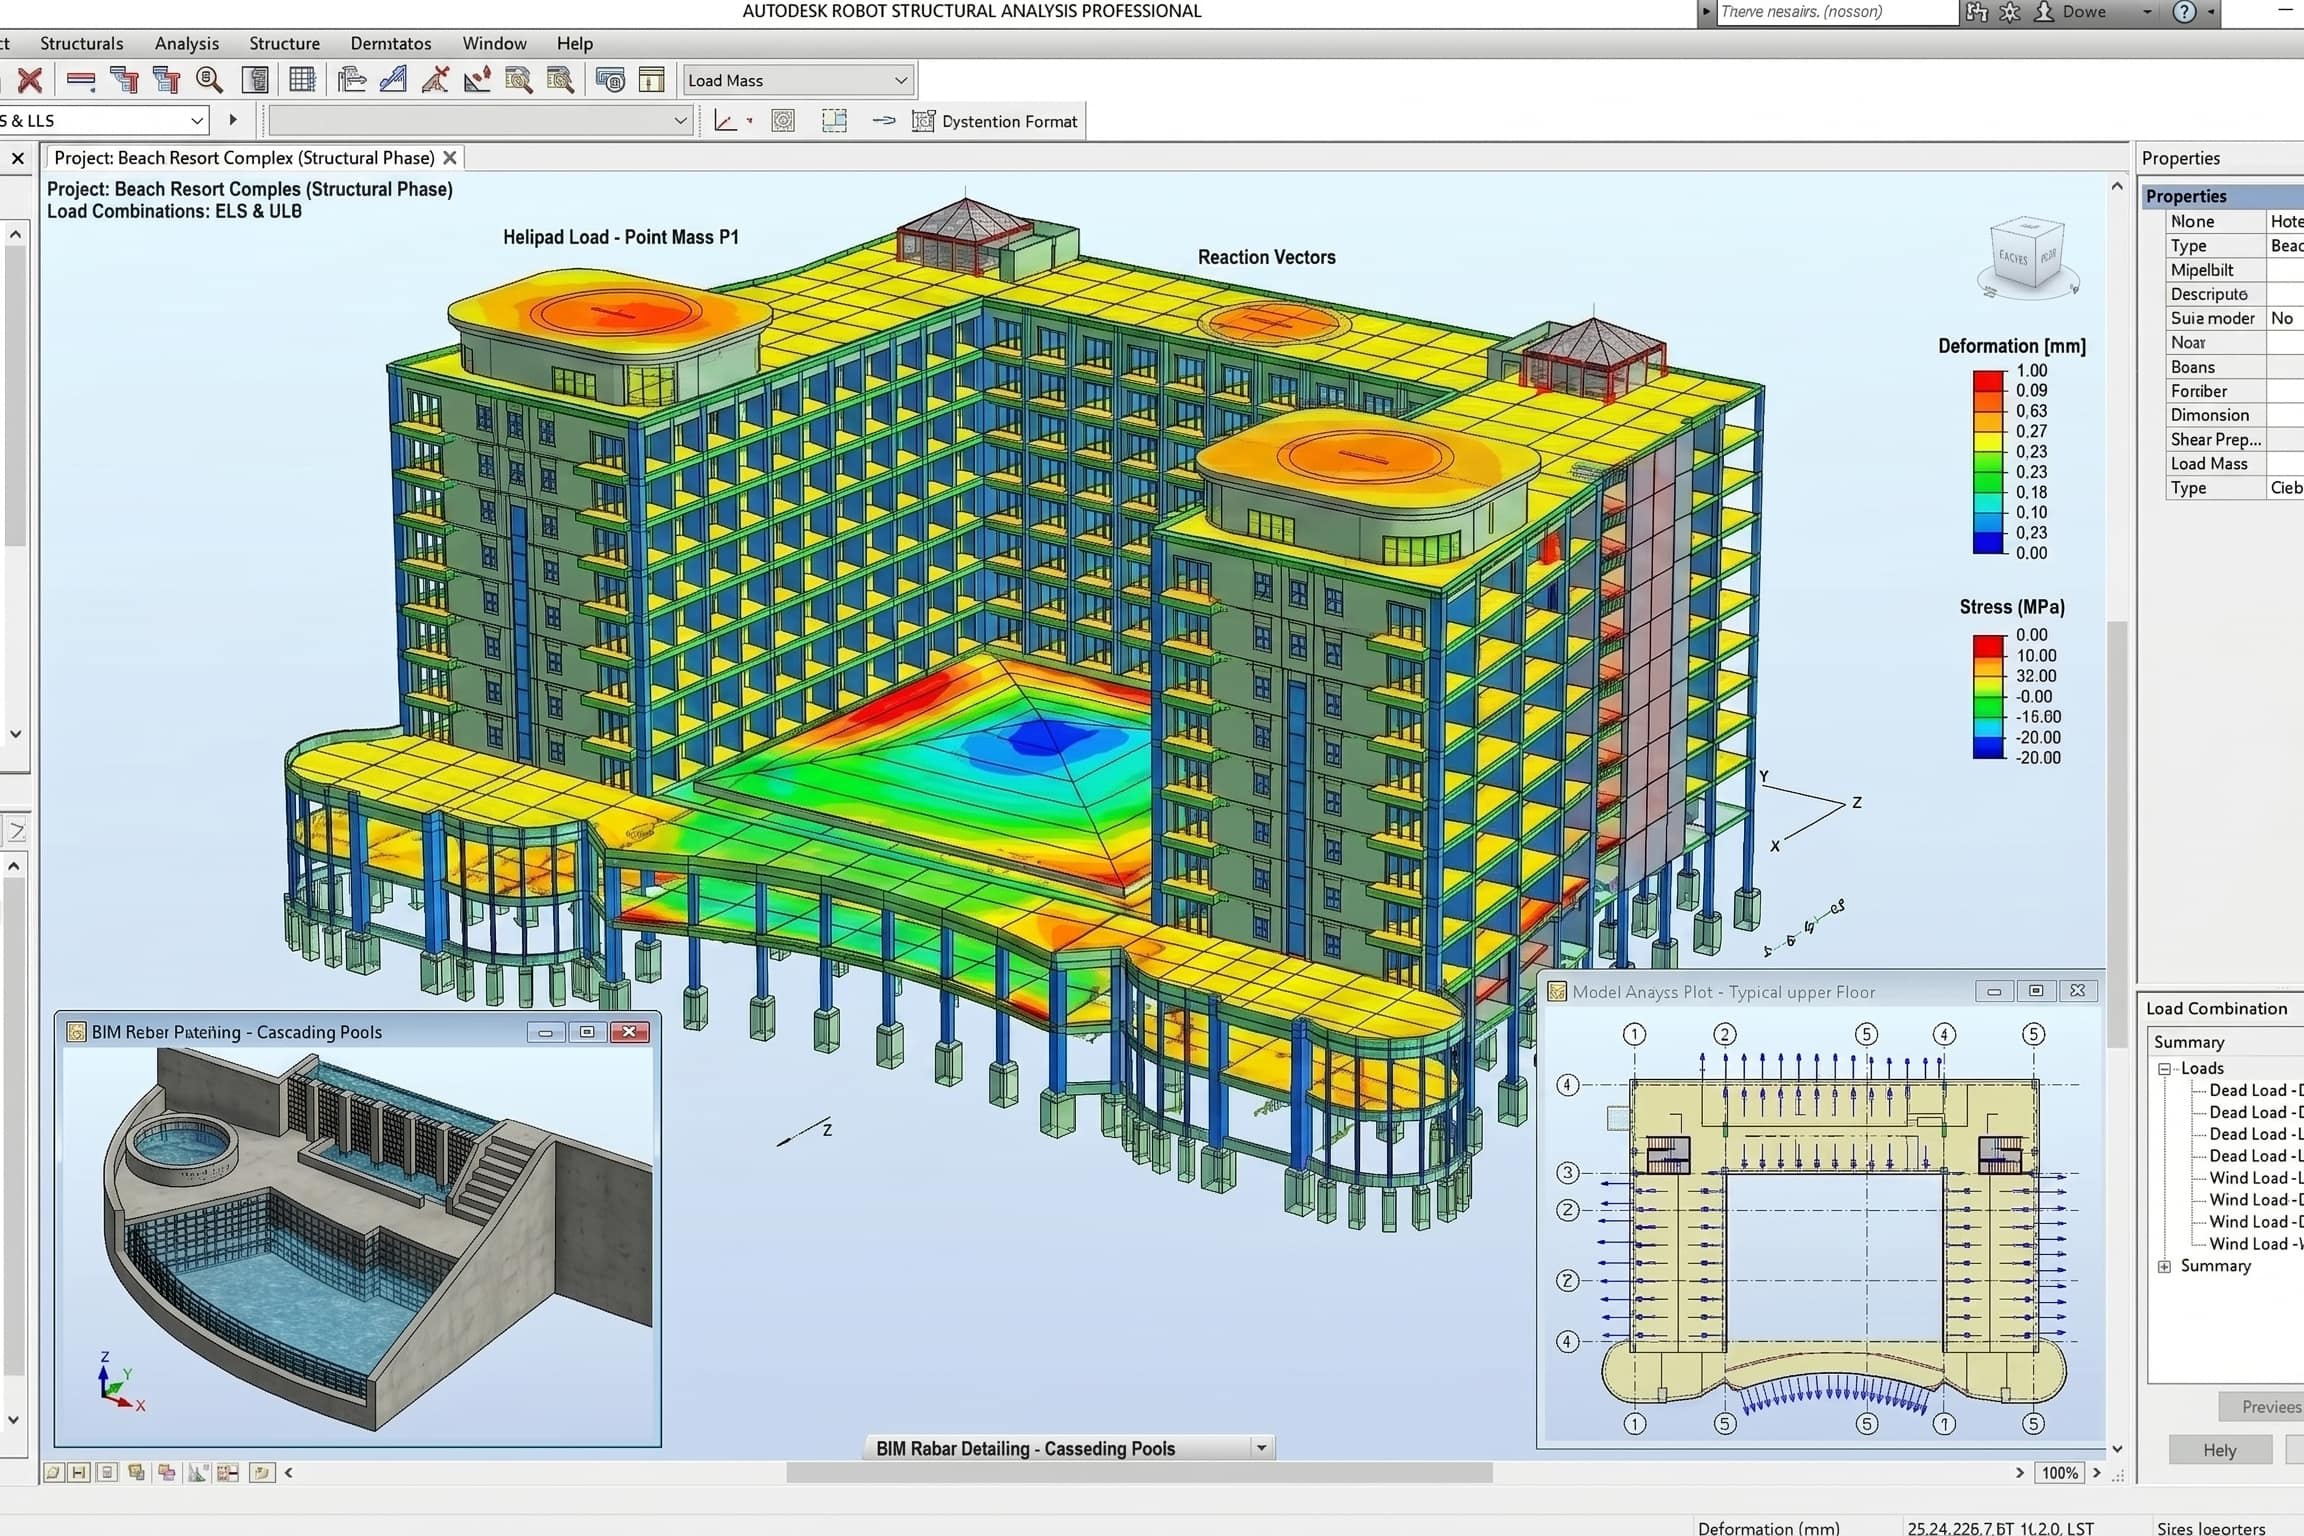Collapse the Loads tree node
Image resolution: width=2304 pixels, height=1536 pixels.
2164,1069
